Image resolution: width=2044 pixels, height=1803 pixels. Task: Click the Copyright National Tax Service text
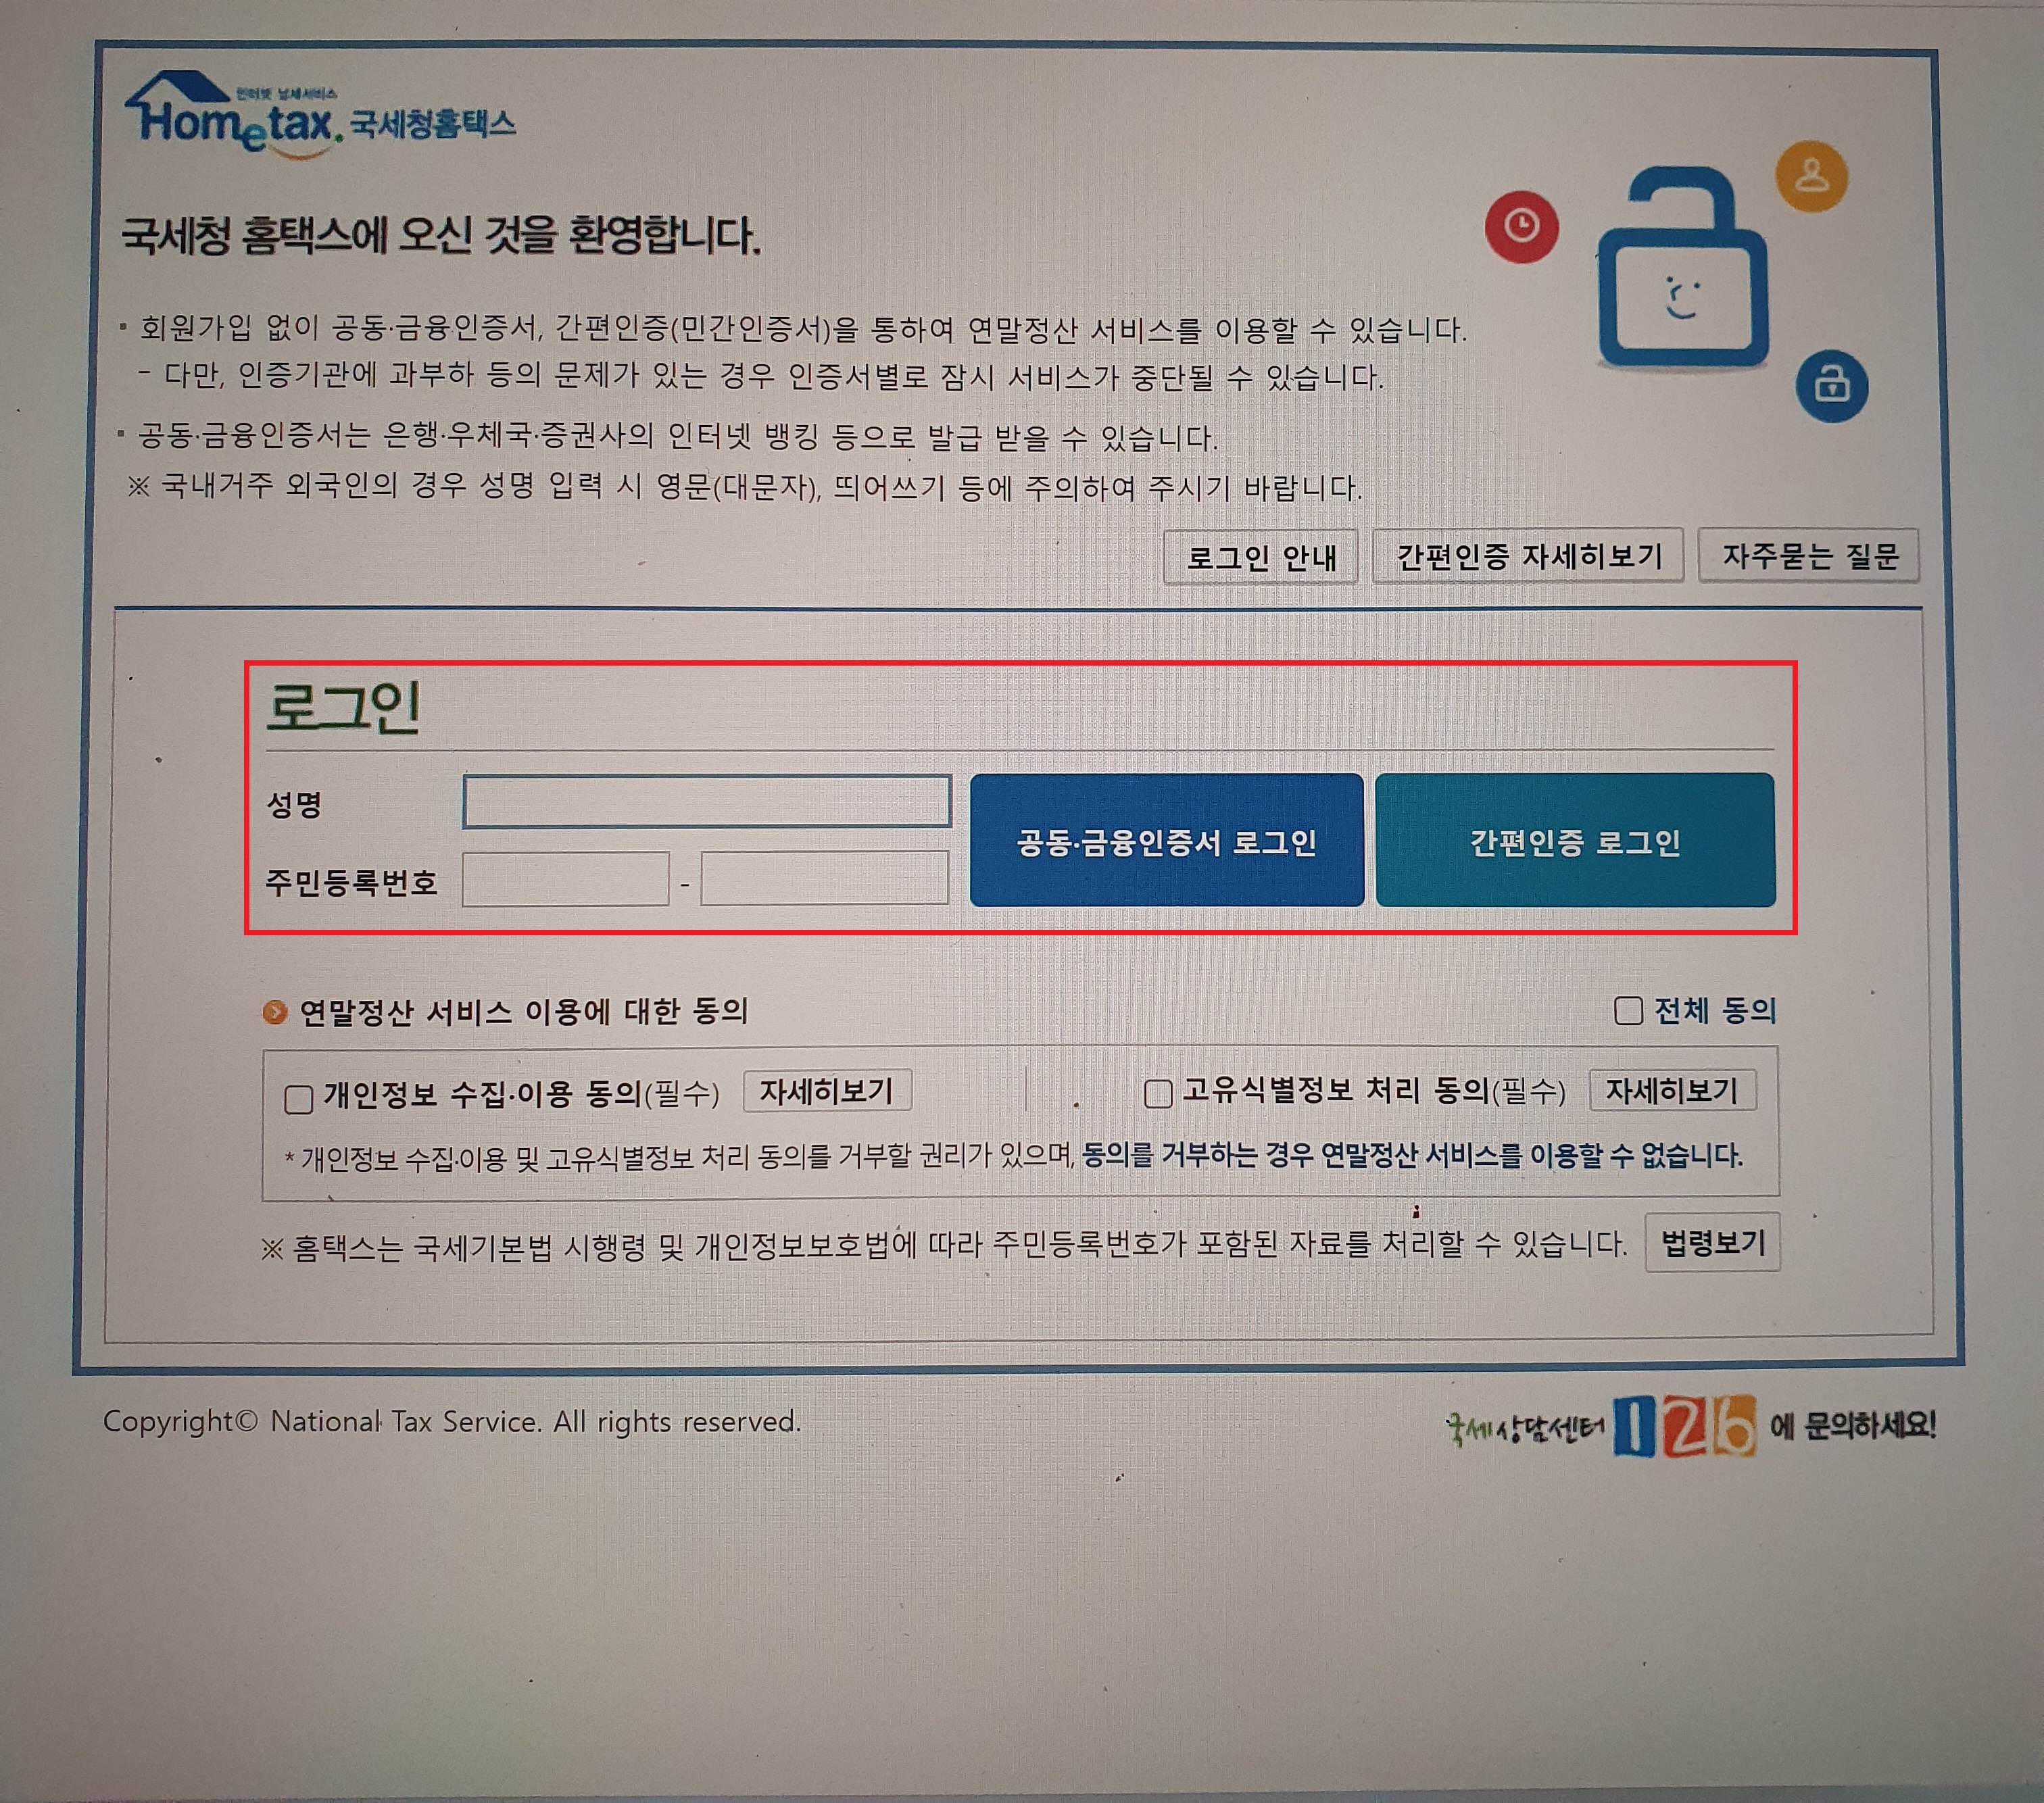tap(452, 1421)
